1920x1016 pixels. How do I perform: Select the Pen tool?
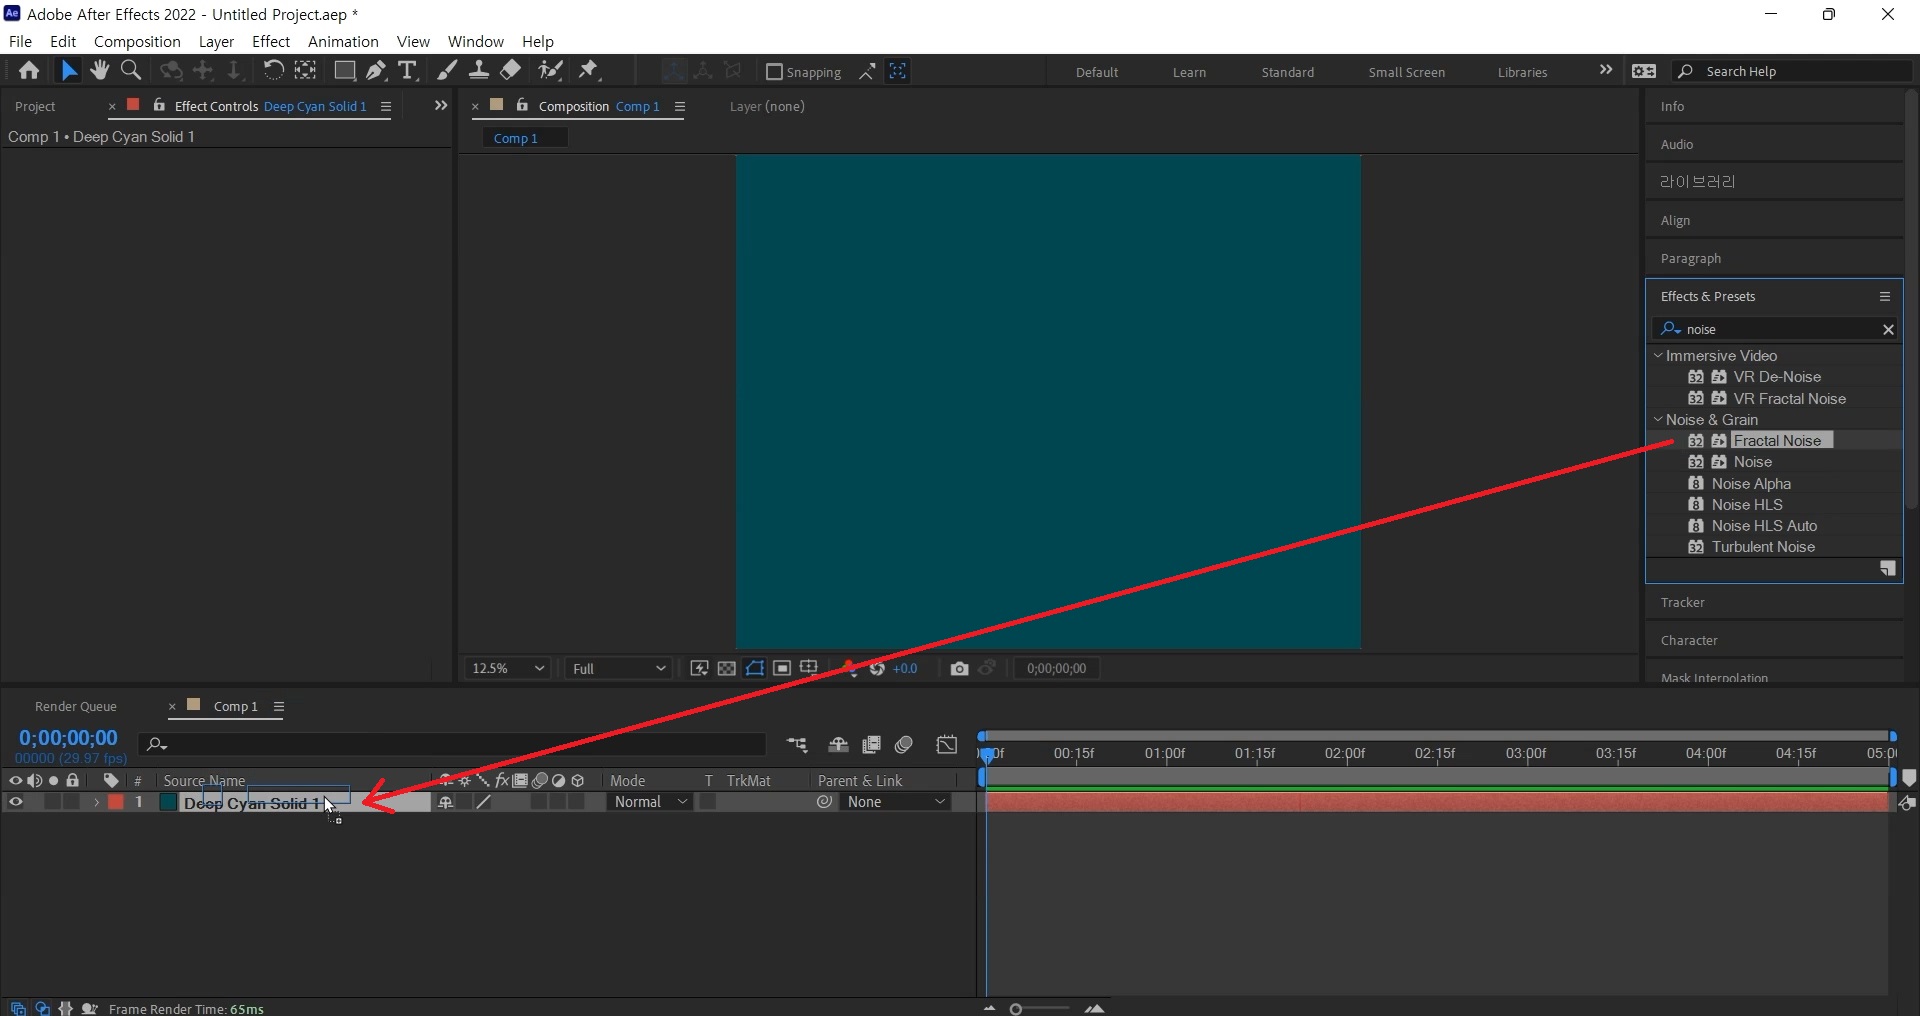click(376, 71)
